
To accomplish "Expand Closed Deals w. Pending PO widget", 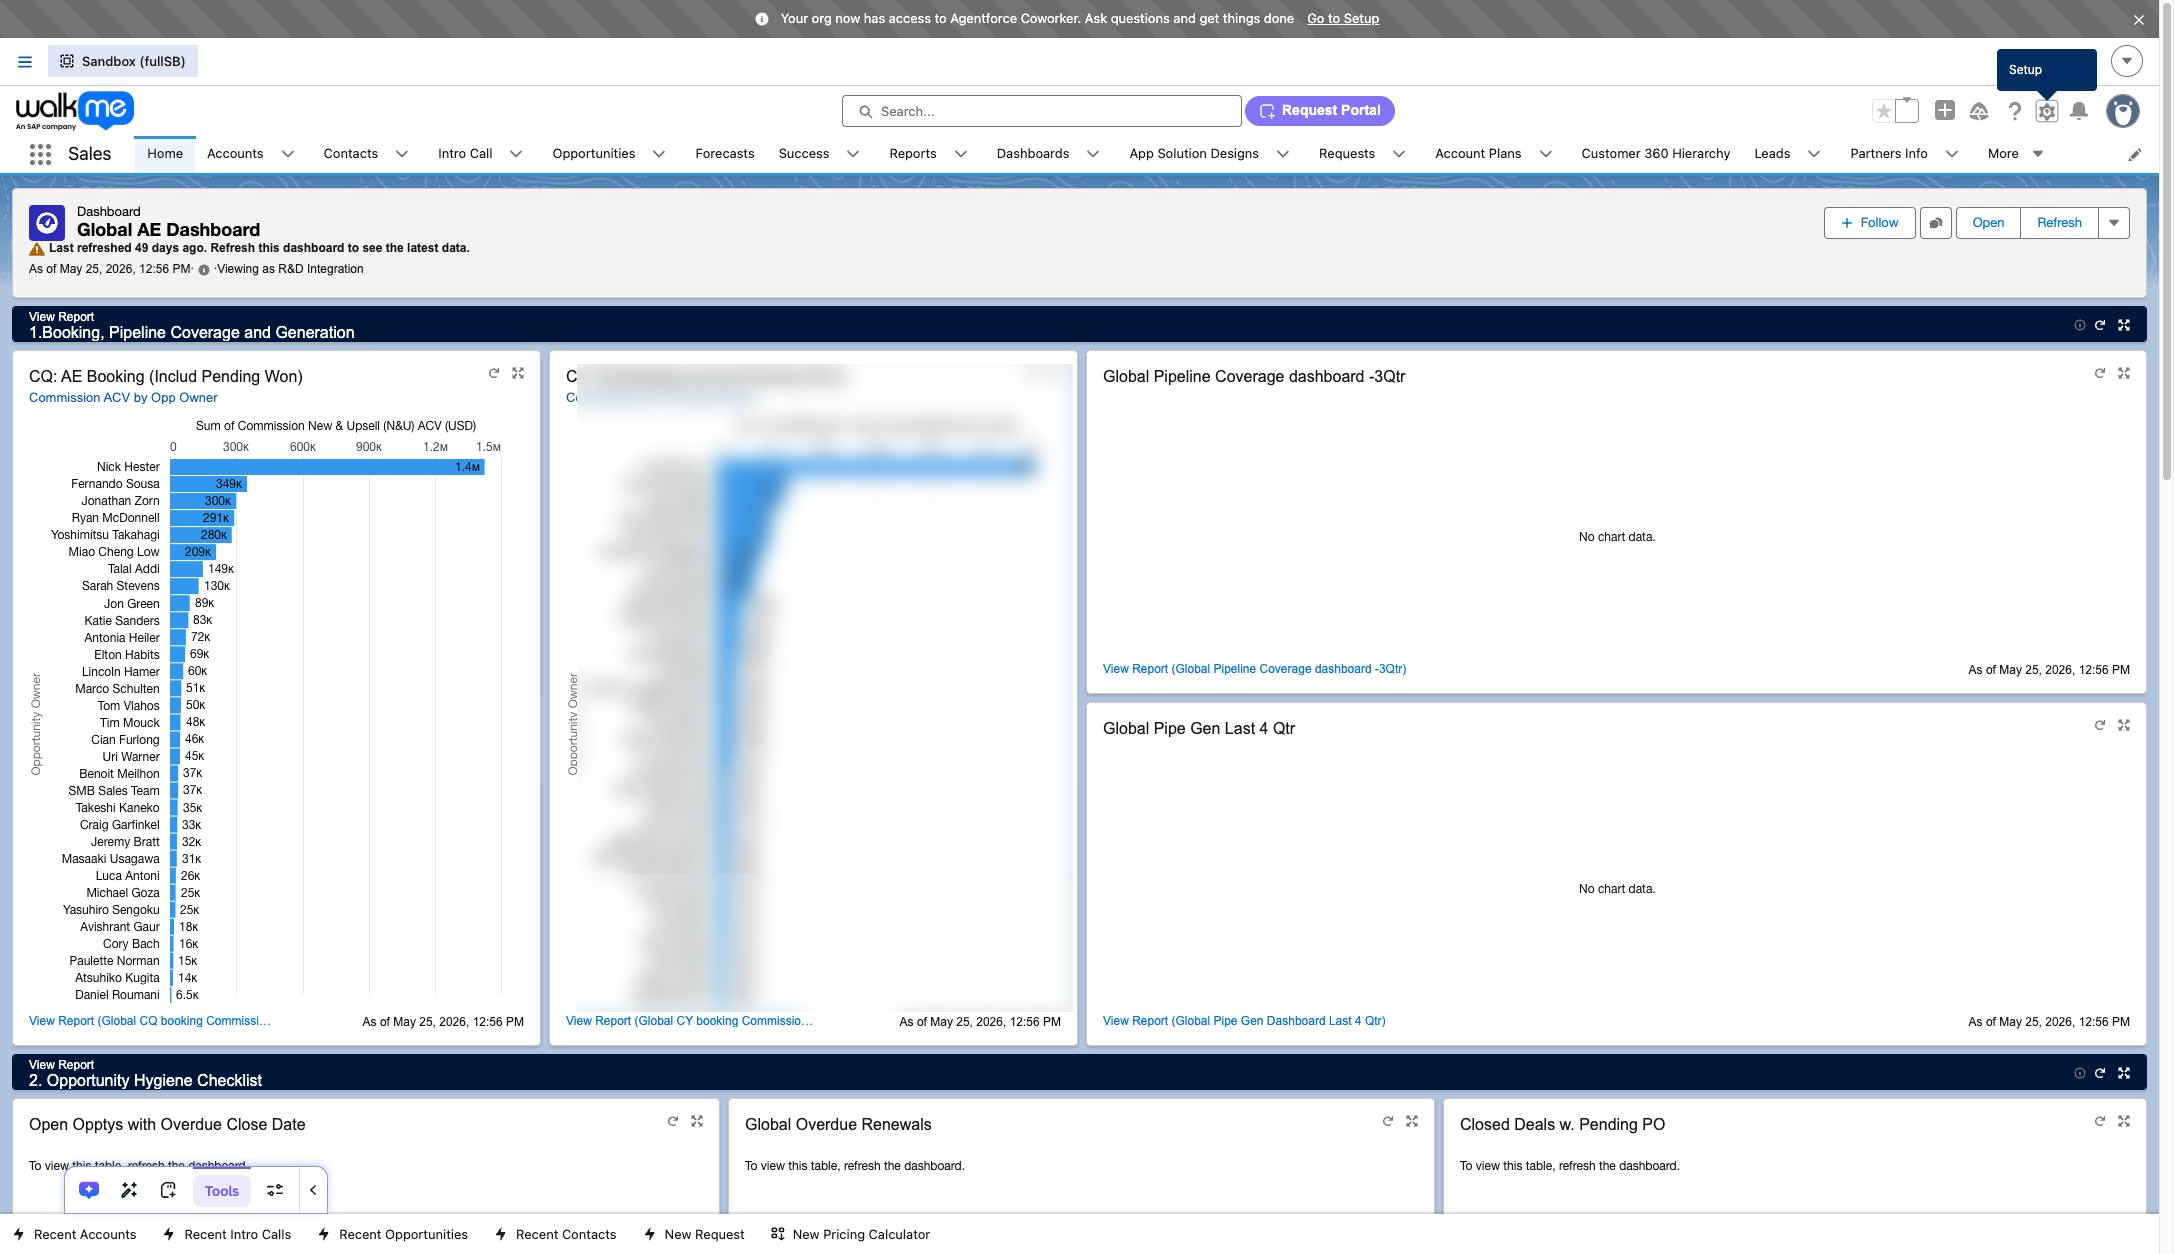I will (2124, 1121).
